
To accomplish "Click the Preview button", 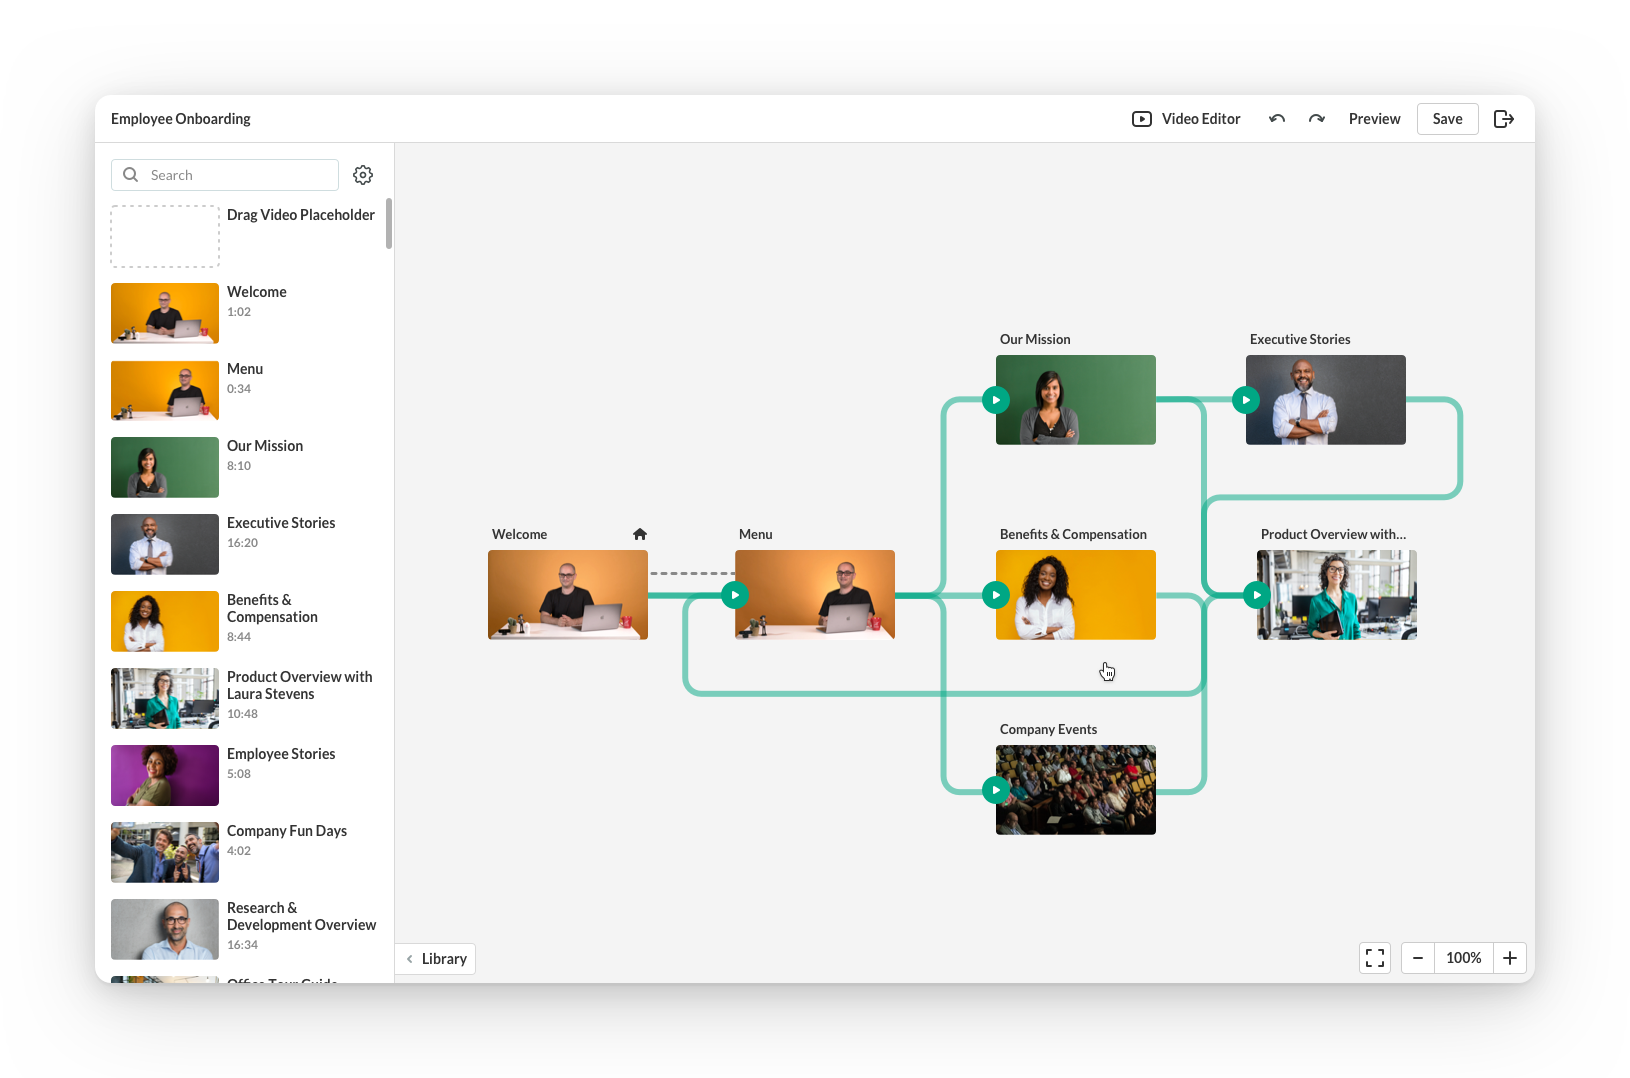I will [x=1374, y=119].
